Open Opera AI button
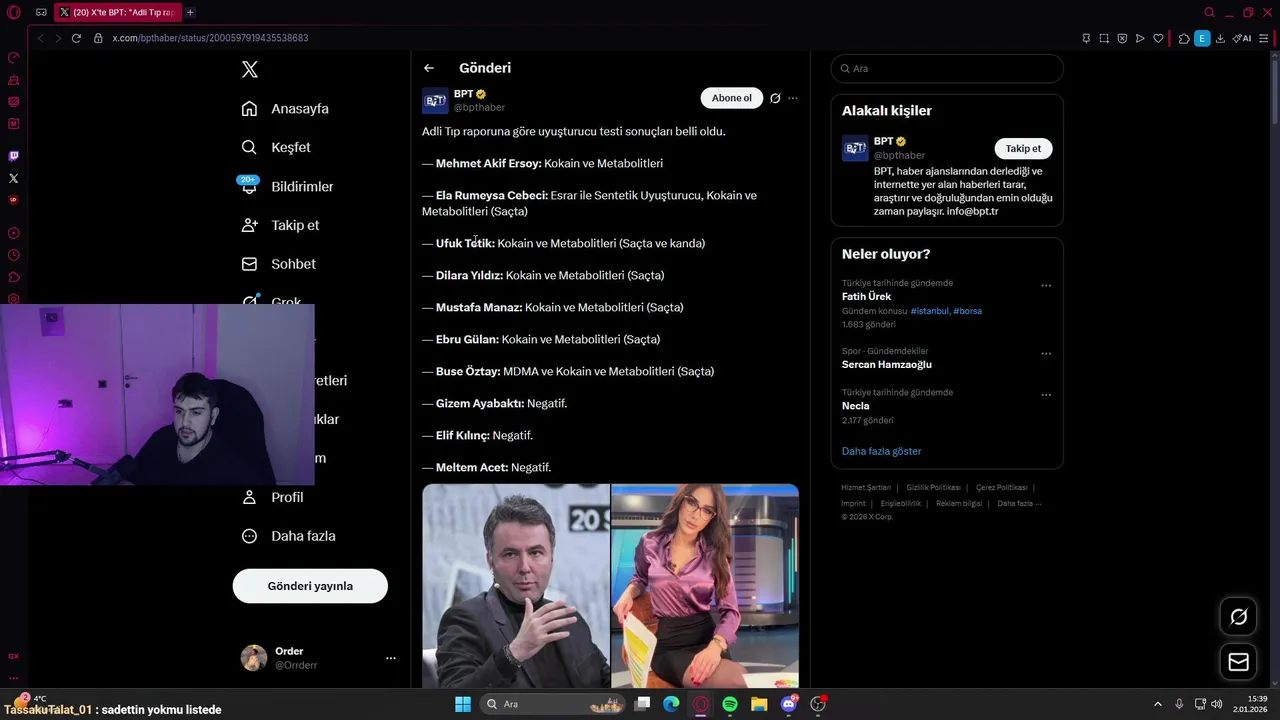1280x720 pixels. tap(1242, 38)
